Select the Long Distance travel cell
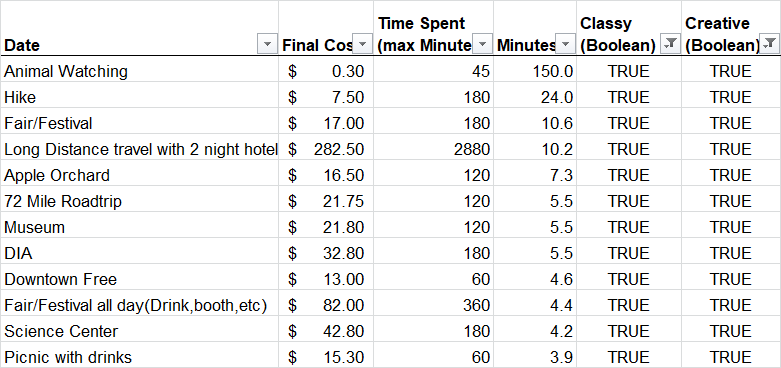This screenshot has width=781, height=368. point(139,149)
